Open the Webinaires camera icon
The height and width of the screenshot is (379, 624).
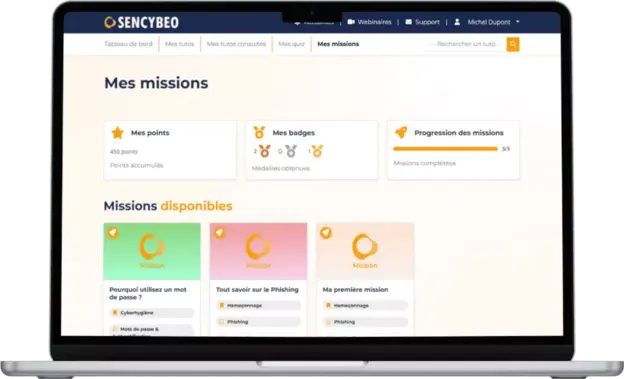tap(351, 22)
